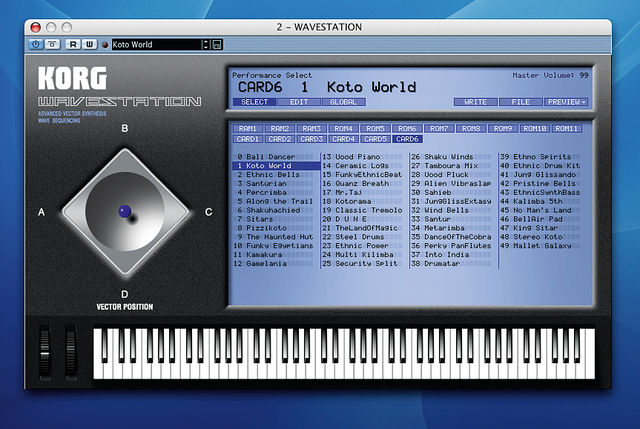
Task: Select performance 12 Gamelania
Action: pyautogui.click(x=276, y=264)
